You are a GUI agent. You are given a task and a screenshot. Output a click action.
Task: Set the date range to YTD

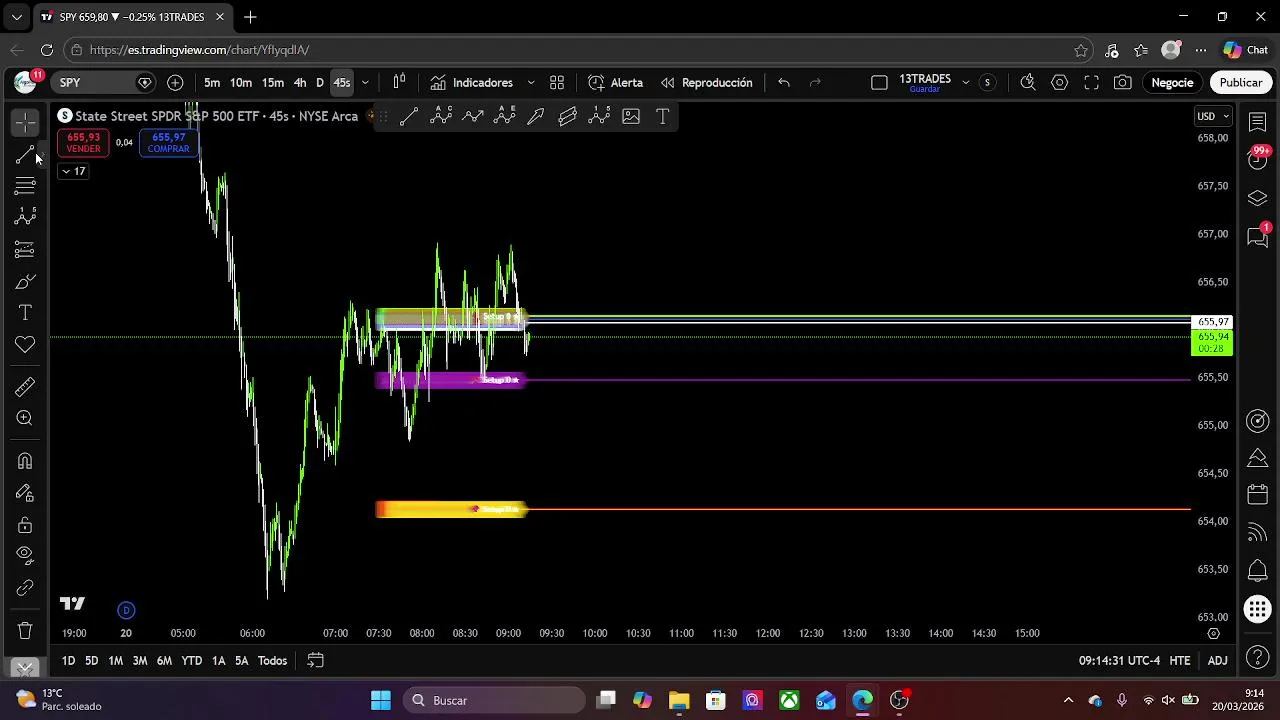(191, 661)
